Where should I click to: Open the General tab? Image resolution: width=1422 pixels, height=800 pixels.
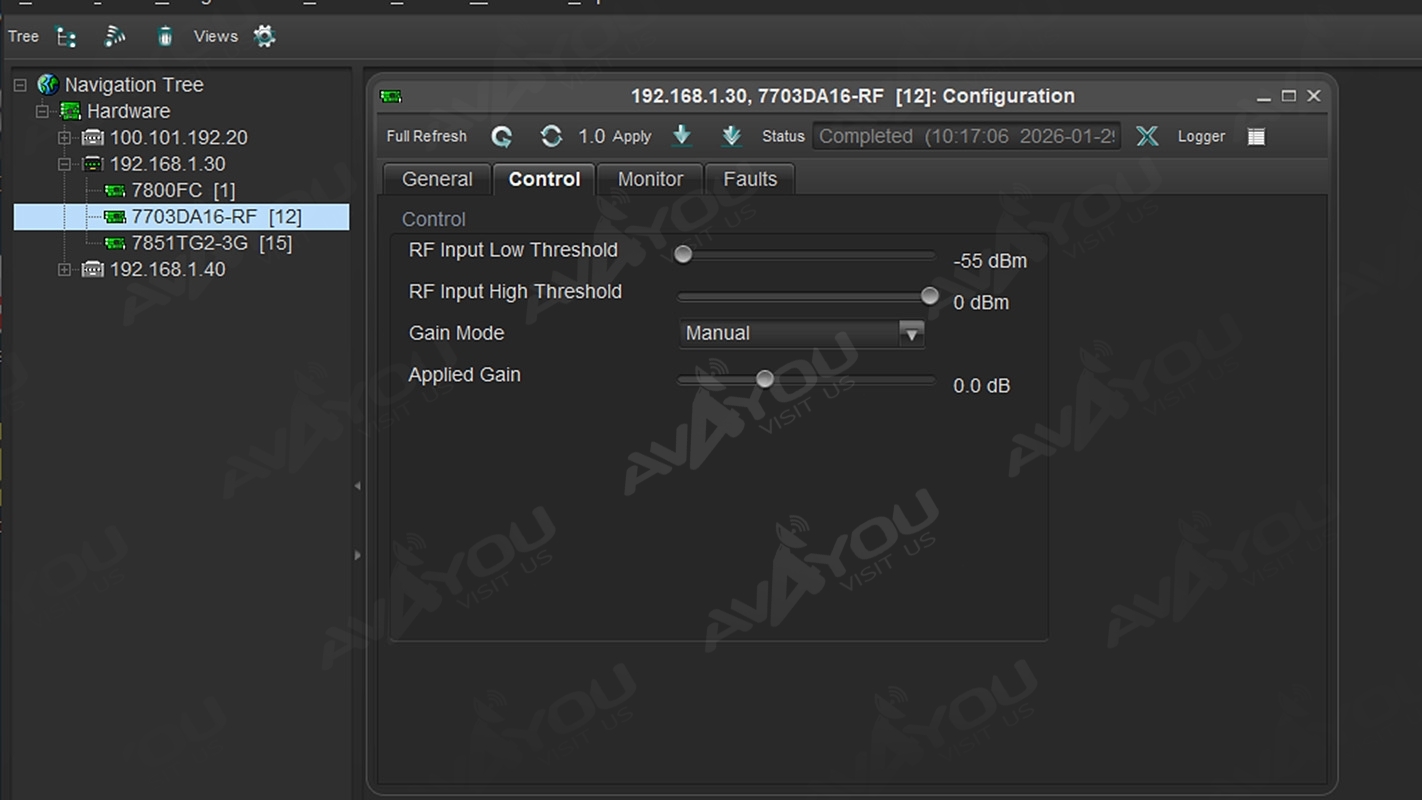[x=437, y=179]
